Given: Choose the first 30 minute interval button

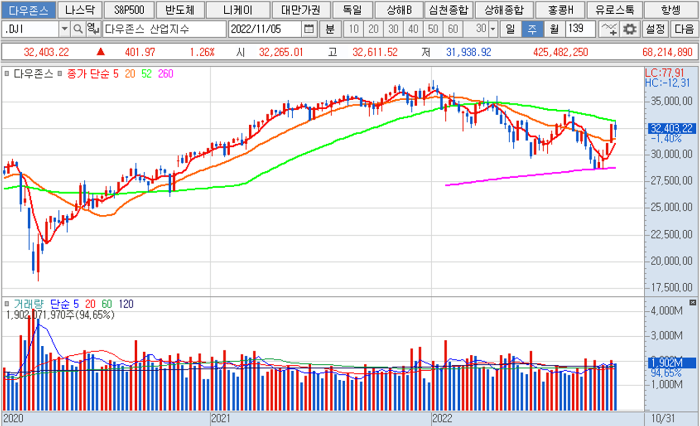Looking at the screenshot, I should (x=393, y=29).
